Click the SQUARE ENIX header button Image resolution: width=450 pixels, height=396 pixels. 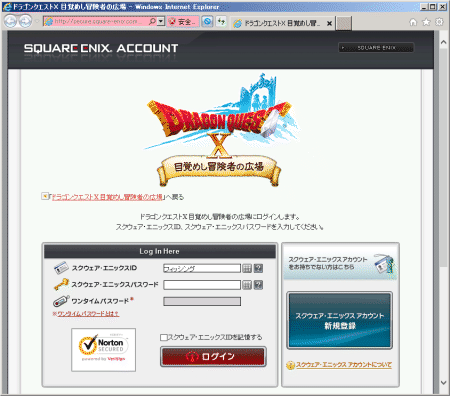(x=376, y=48)
